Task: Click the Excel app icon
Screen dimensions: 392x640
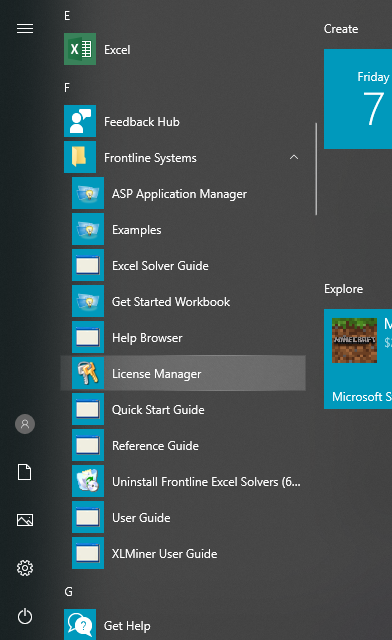Action: point(80,49)
